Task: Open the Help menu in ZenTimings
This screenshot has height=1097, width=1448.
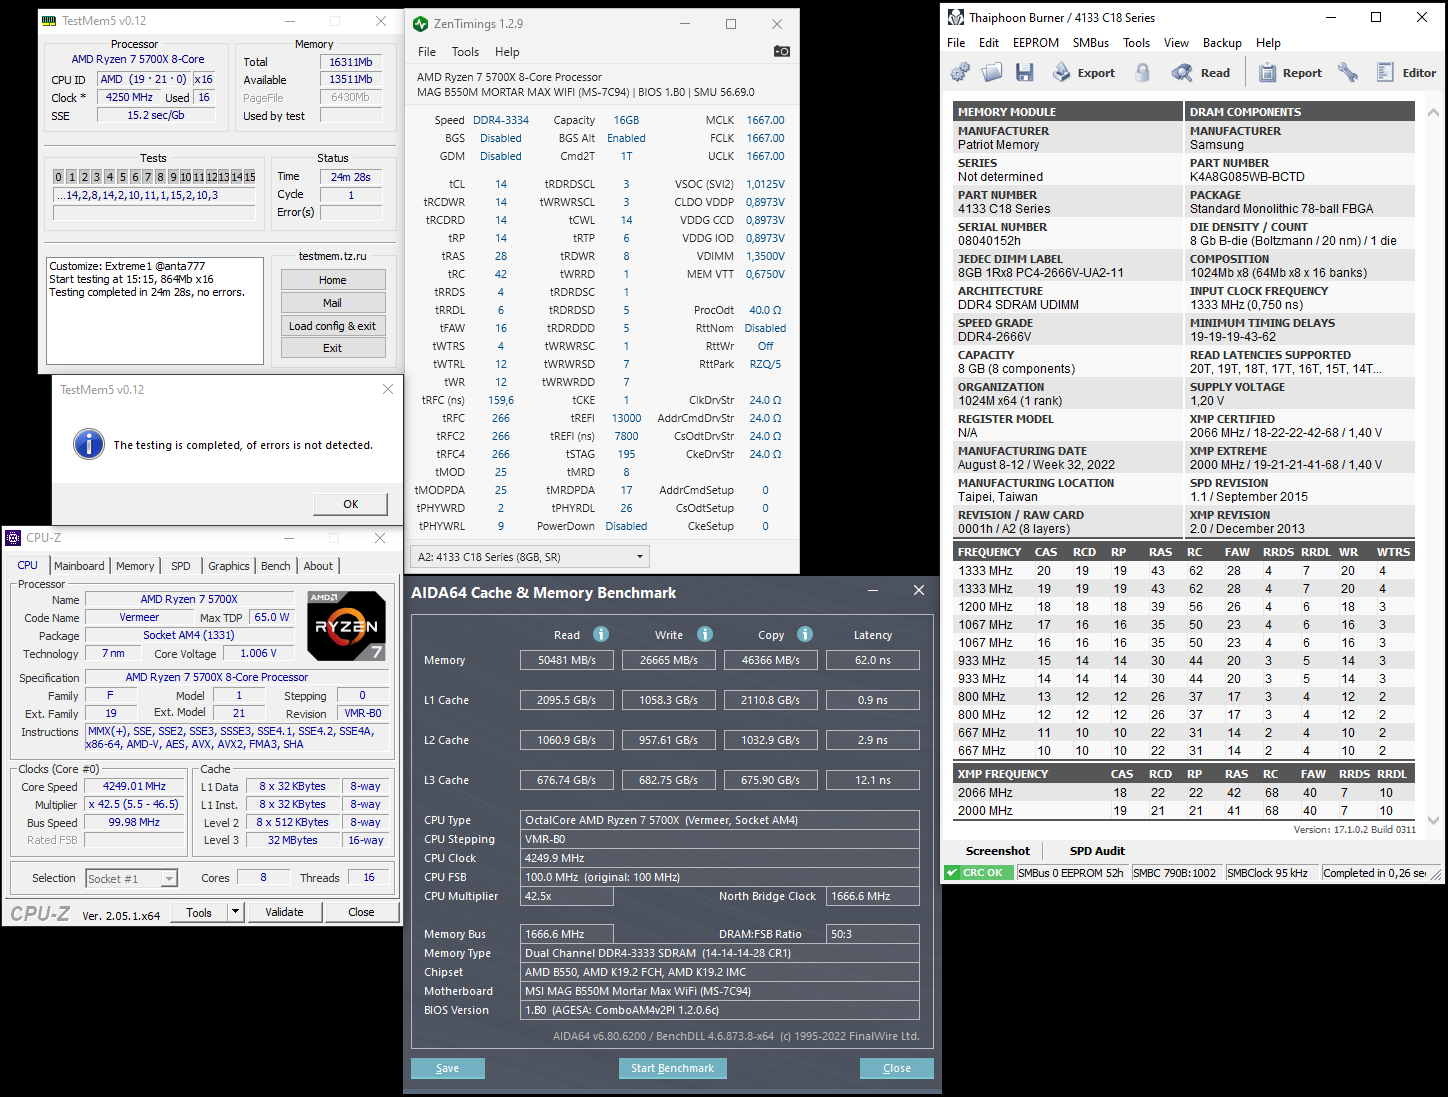Action: tap(507, 52)
